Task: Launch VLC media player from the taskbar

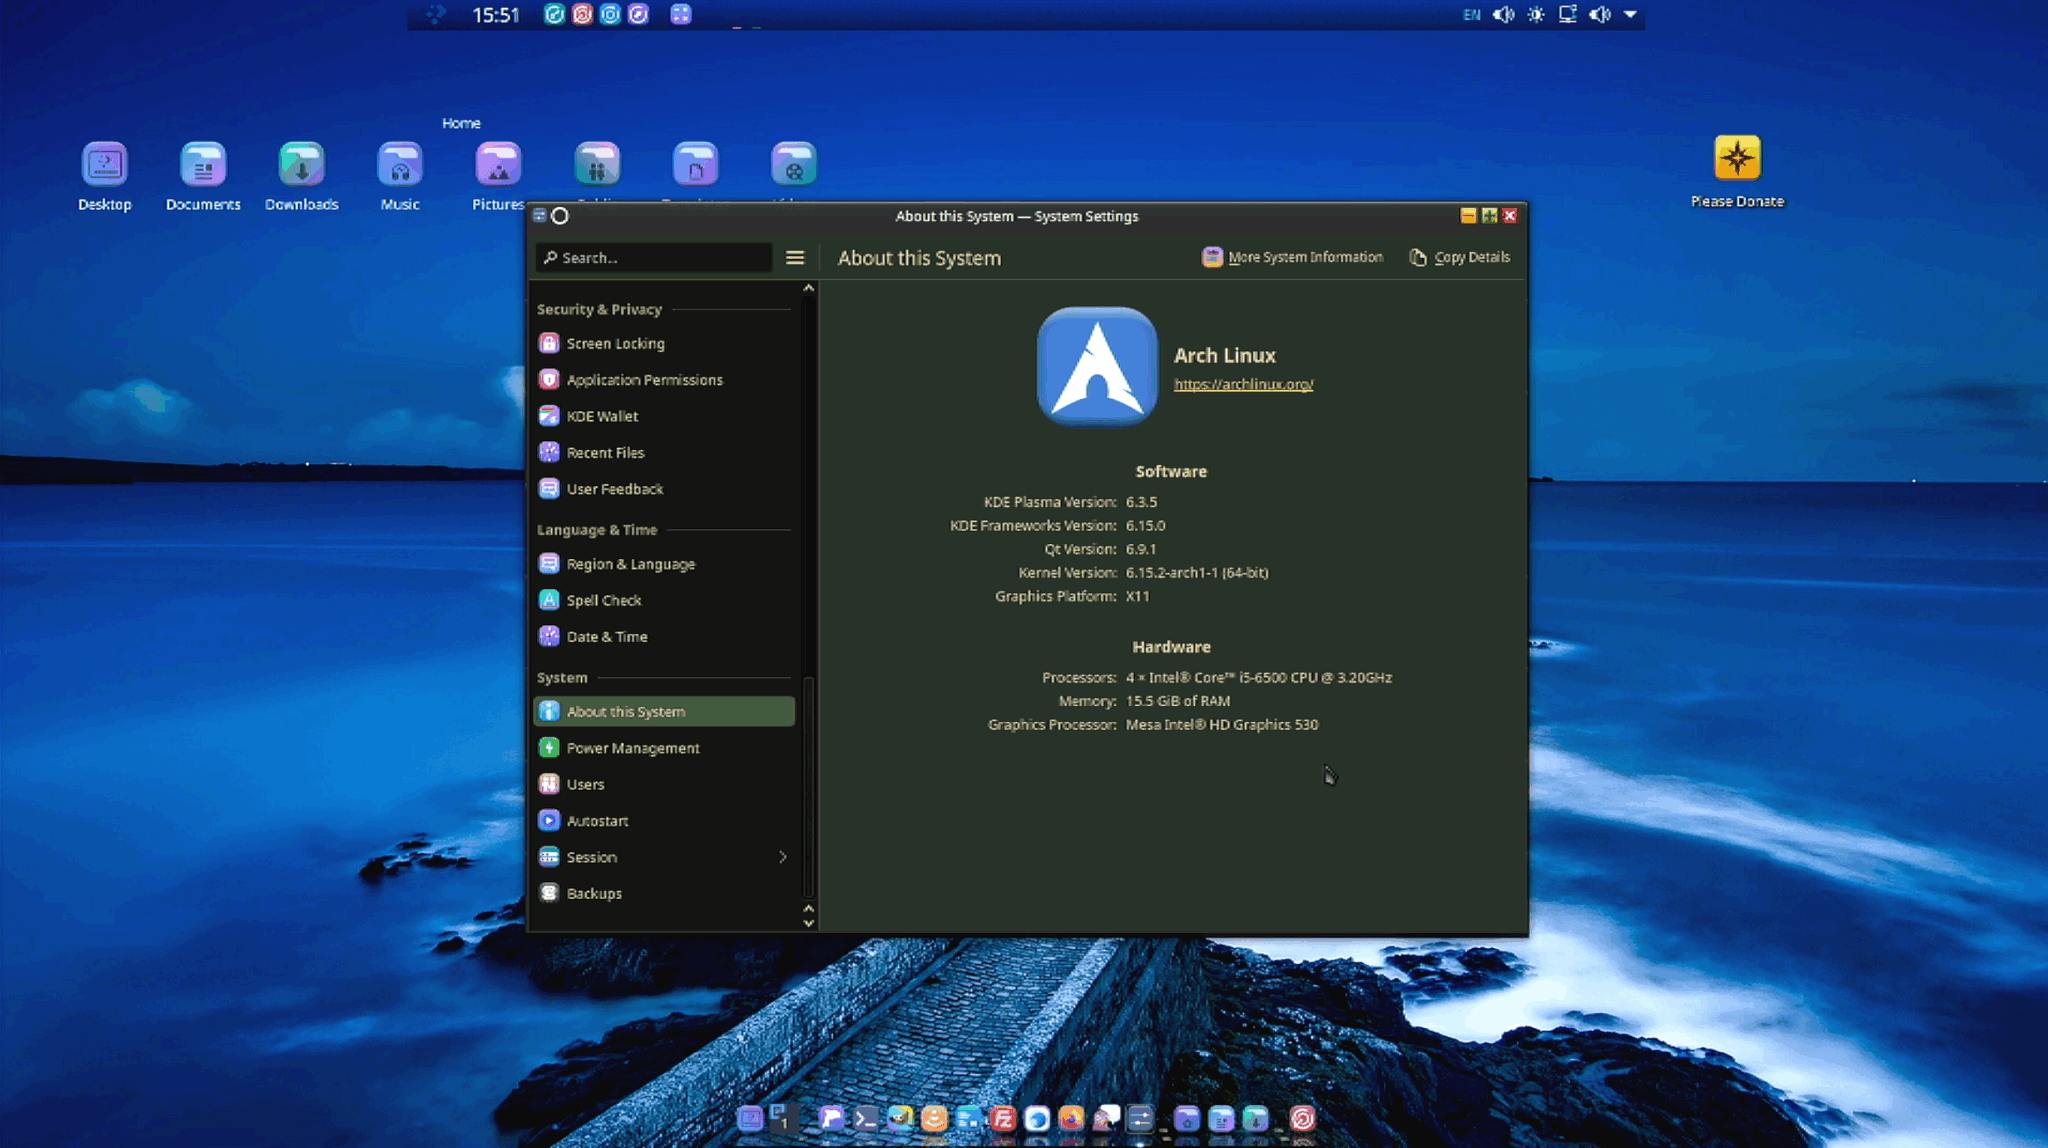Action: (x=935, y=1118)
